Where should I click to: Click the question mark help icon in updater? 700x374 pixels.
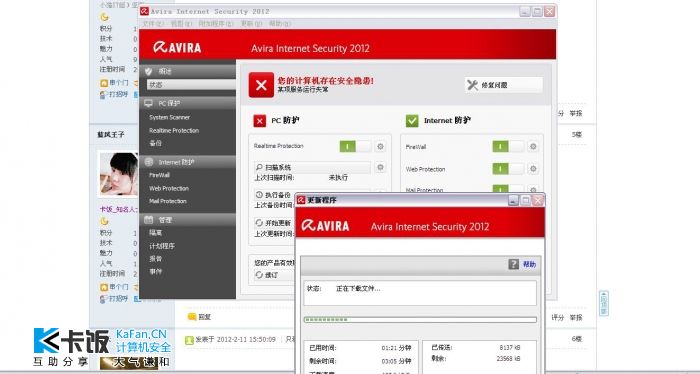pos(513,264)
